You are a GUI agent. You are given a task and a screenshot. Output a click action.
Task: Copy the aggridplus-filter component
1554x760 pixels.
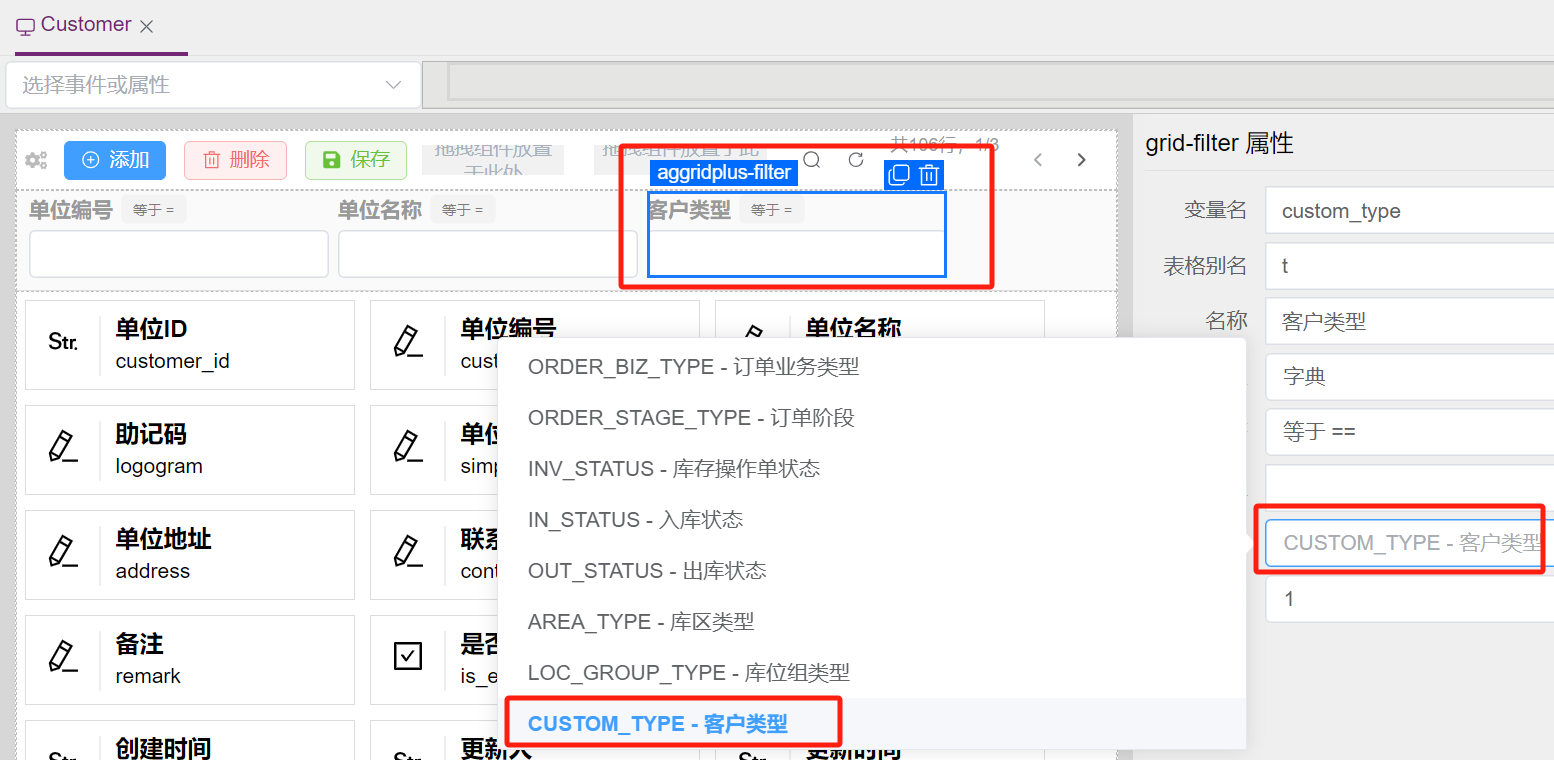coord(899,175)
